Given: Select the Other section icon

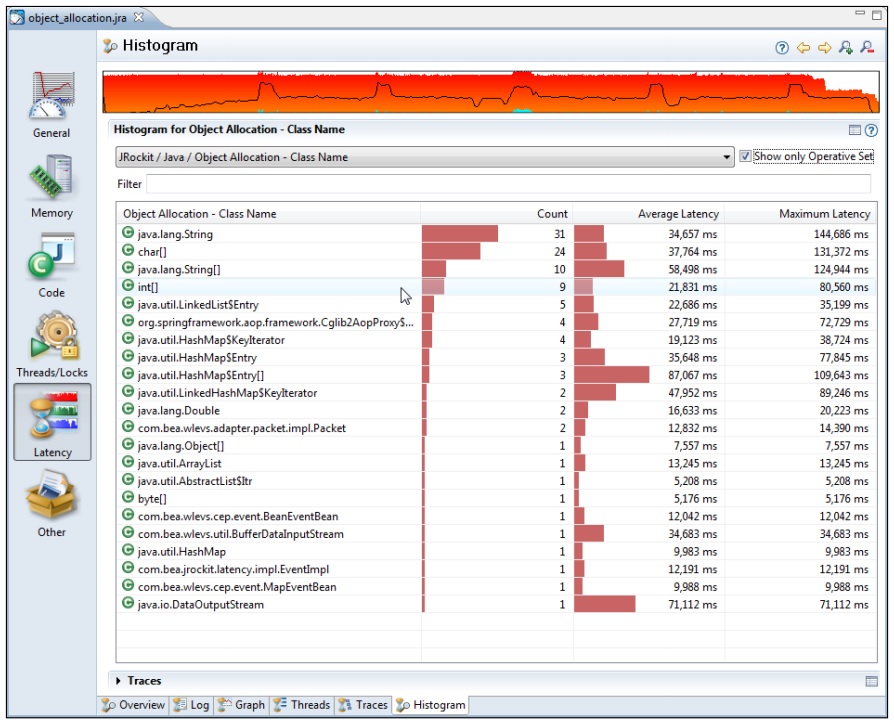Looking at the screenshot, I should tap(51, 497).
